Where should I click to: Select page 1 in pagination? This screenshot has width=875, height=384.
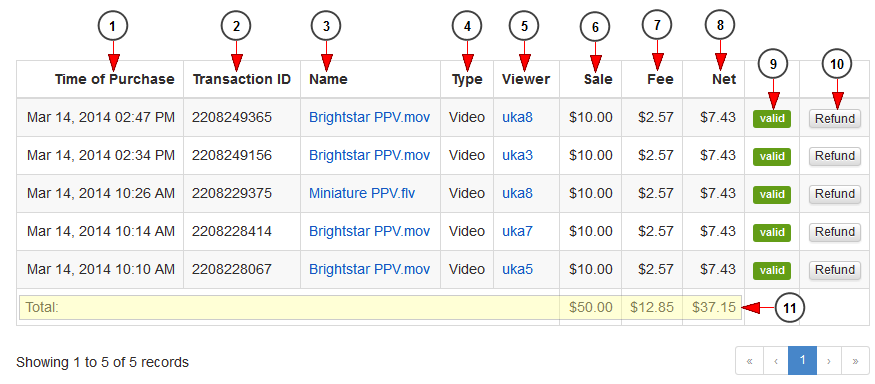802,361
